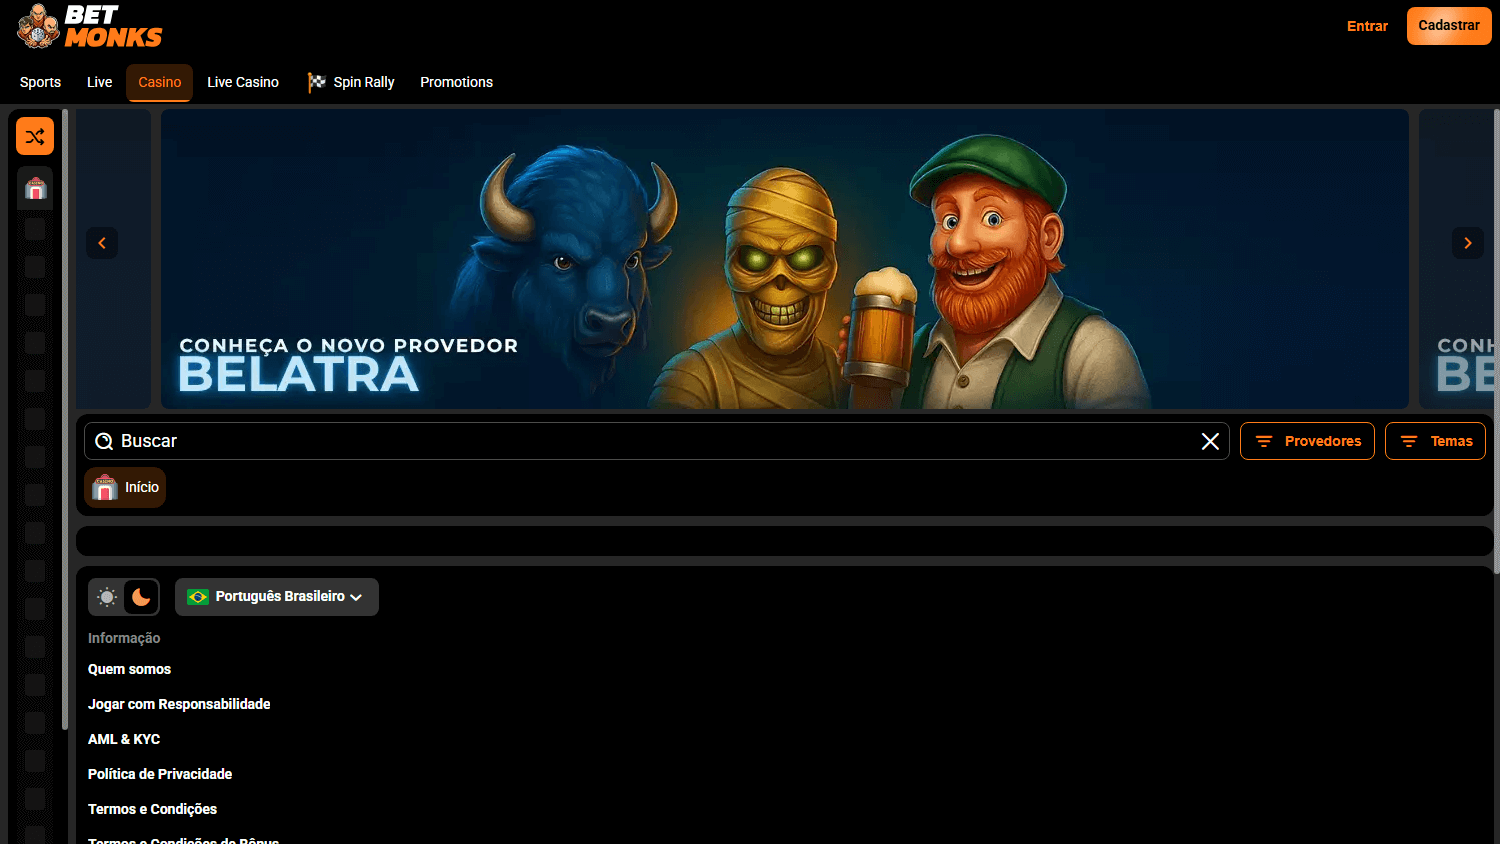Click the Bet Monks logo

(x=88, y=26)
